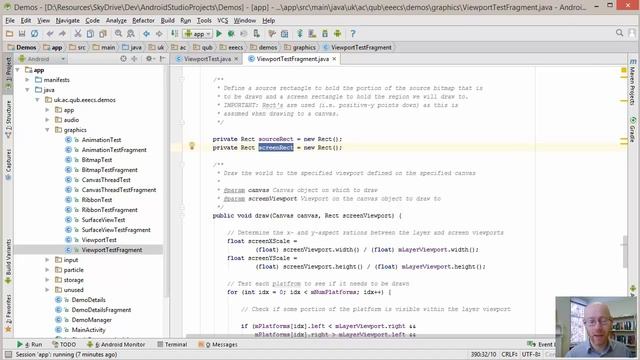Viewport: 640px width, 360px height.
Task: Expand the storage package
Action: pos(47,280)
